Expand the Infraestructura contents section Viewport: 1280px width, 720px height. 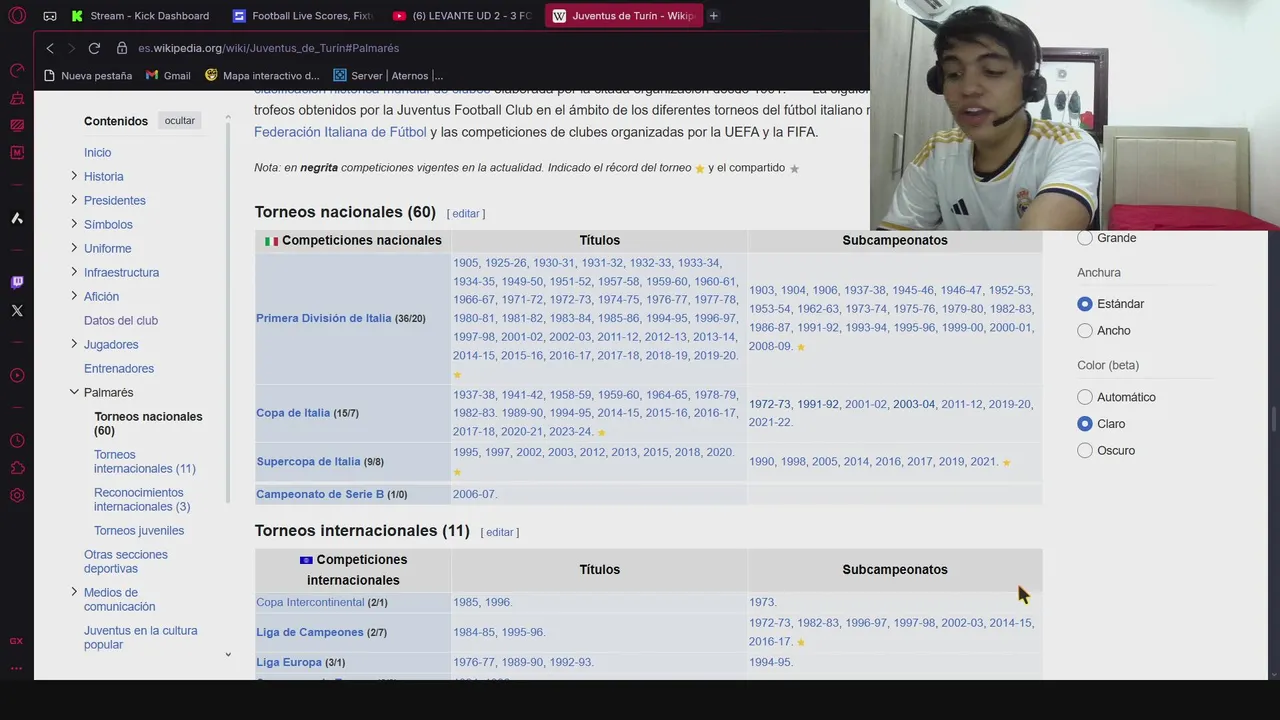pos(74,272)
